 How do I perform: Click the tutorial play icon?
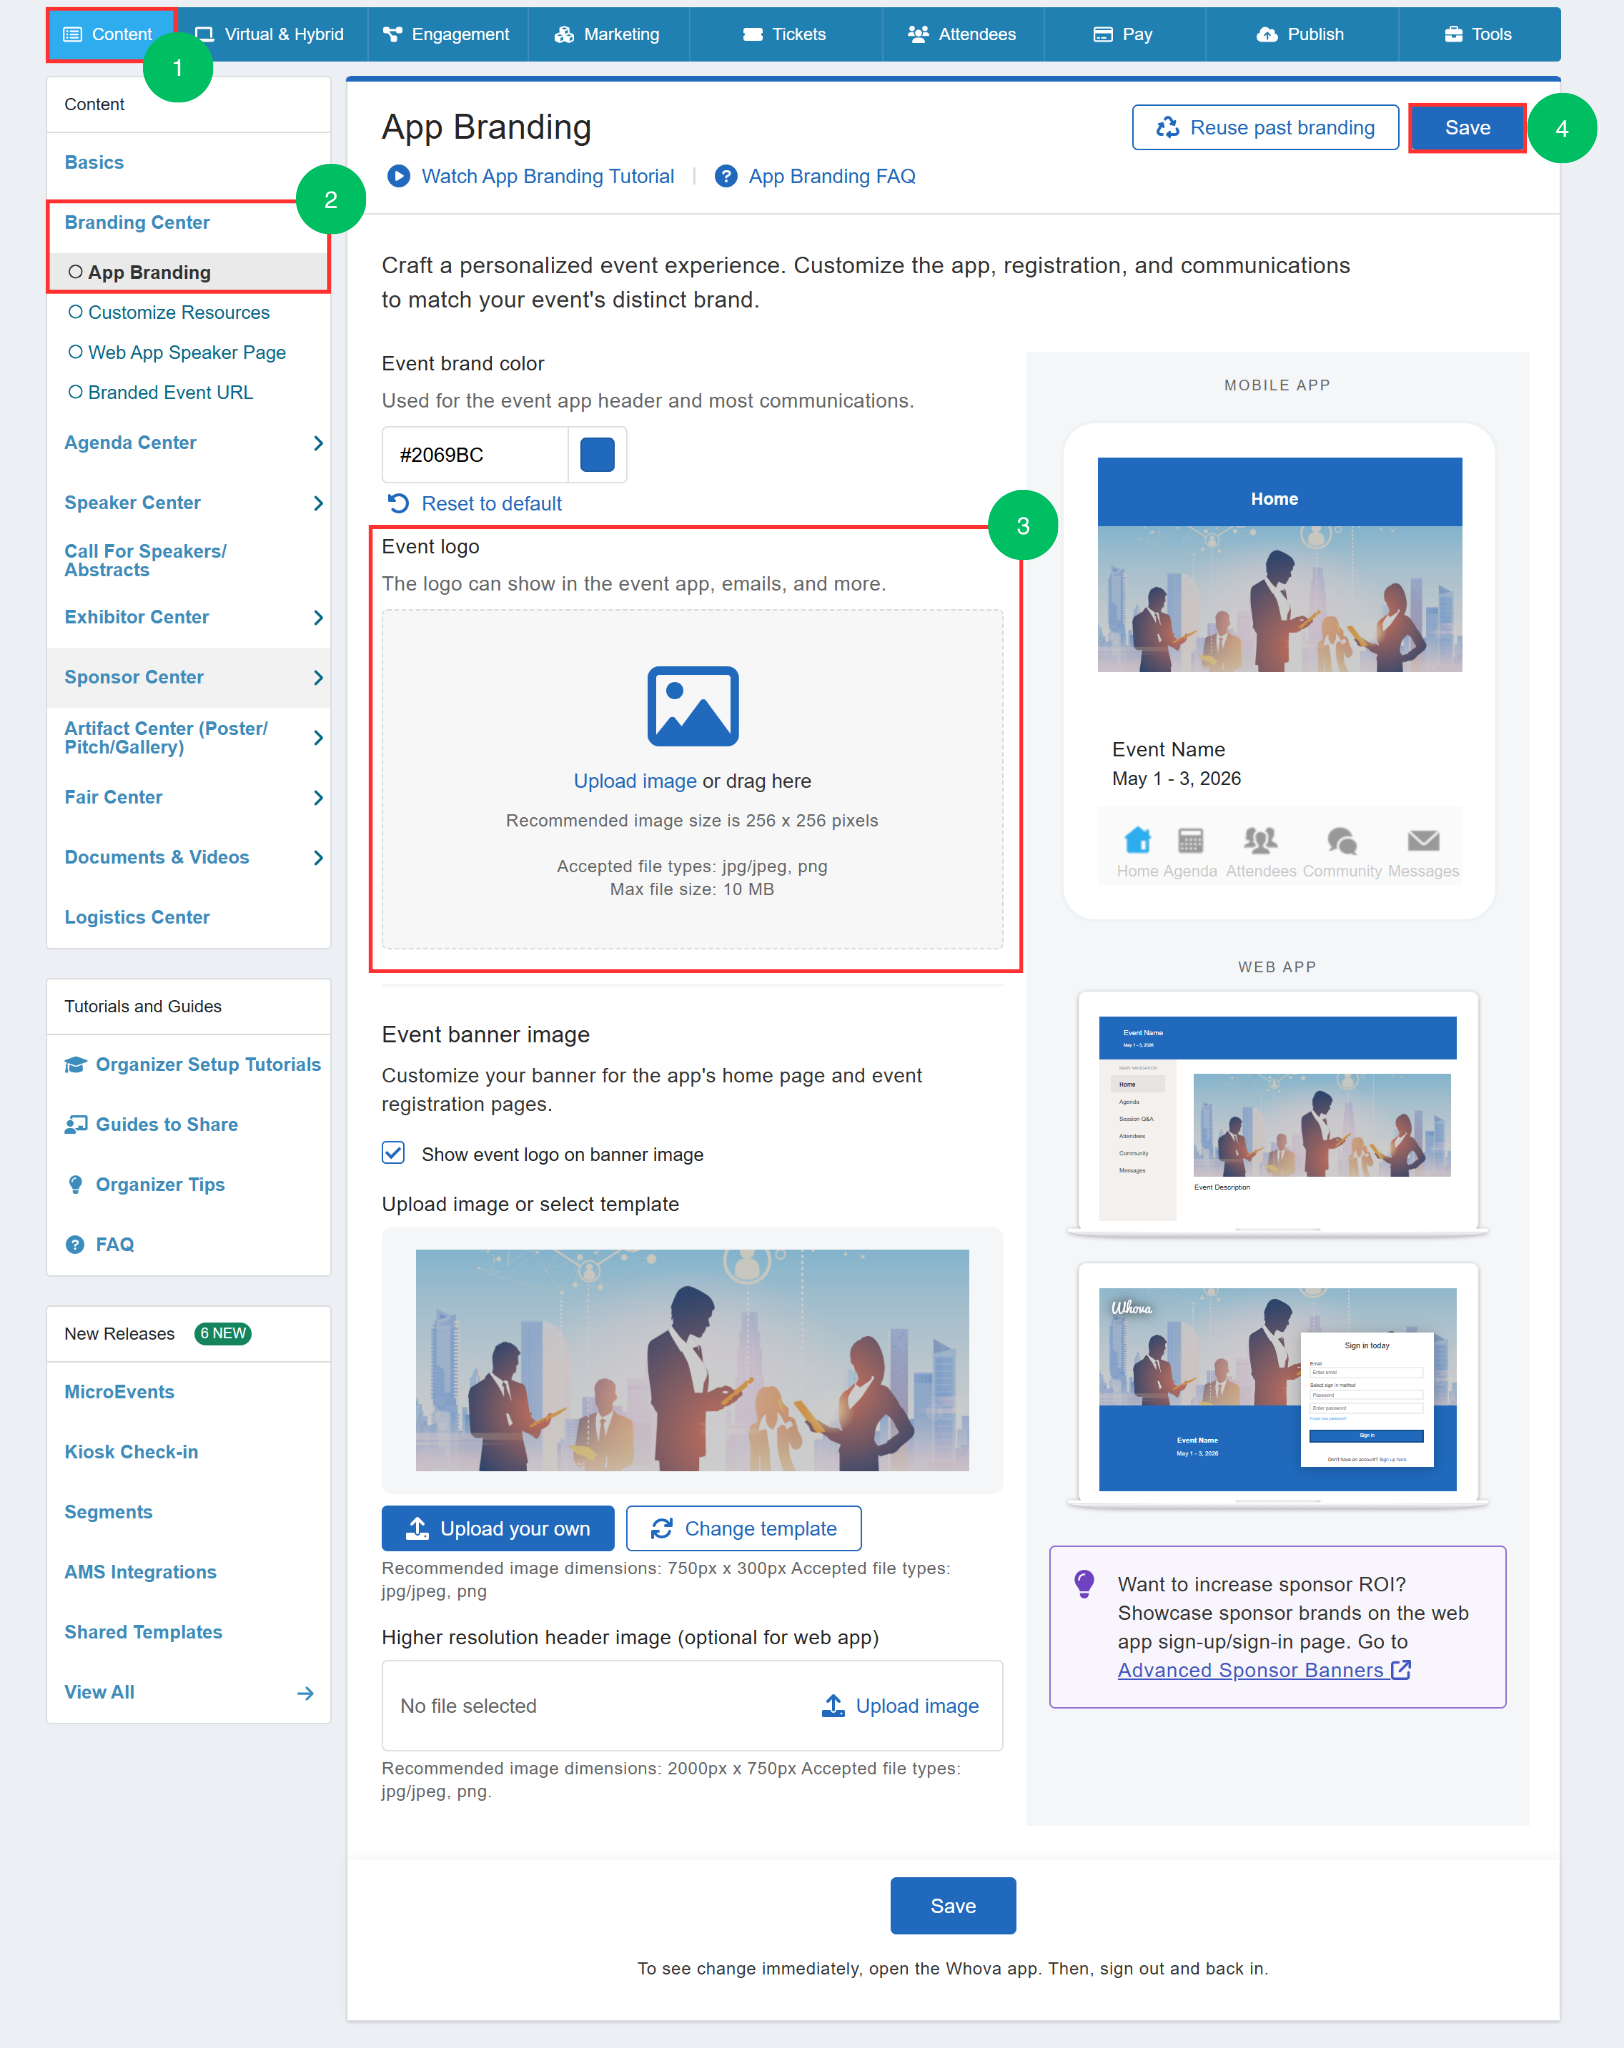point(399,176)
